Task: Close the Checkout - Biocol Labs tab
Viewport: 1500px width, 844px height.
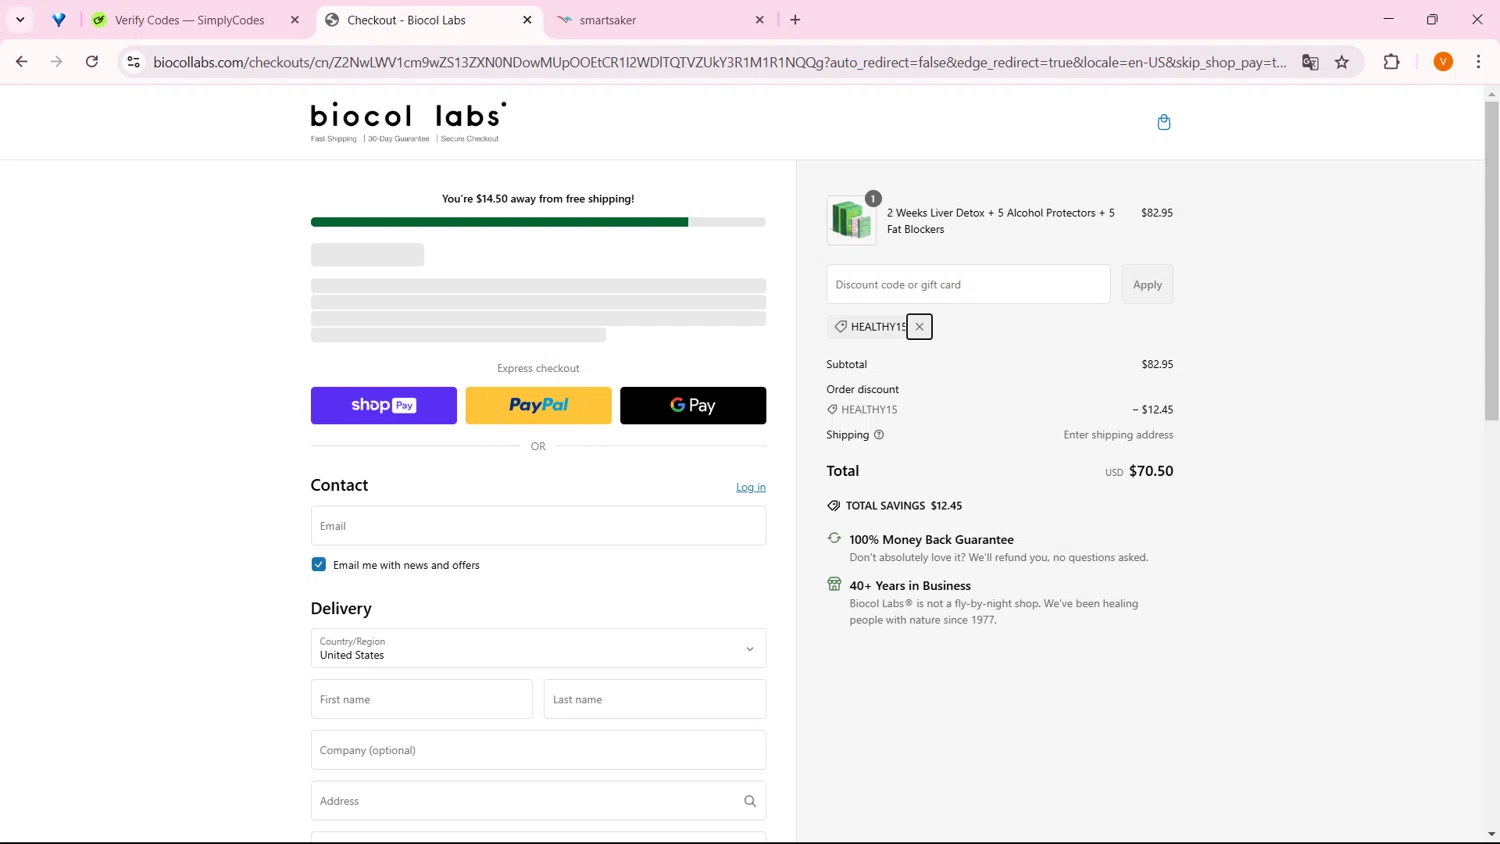Action: (x=527, y=20)
